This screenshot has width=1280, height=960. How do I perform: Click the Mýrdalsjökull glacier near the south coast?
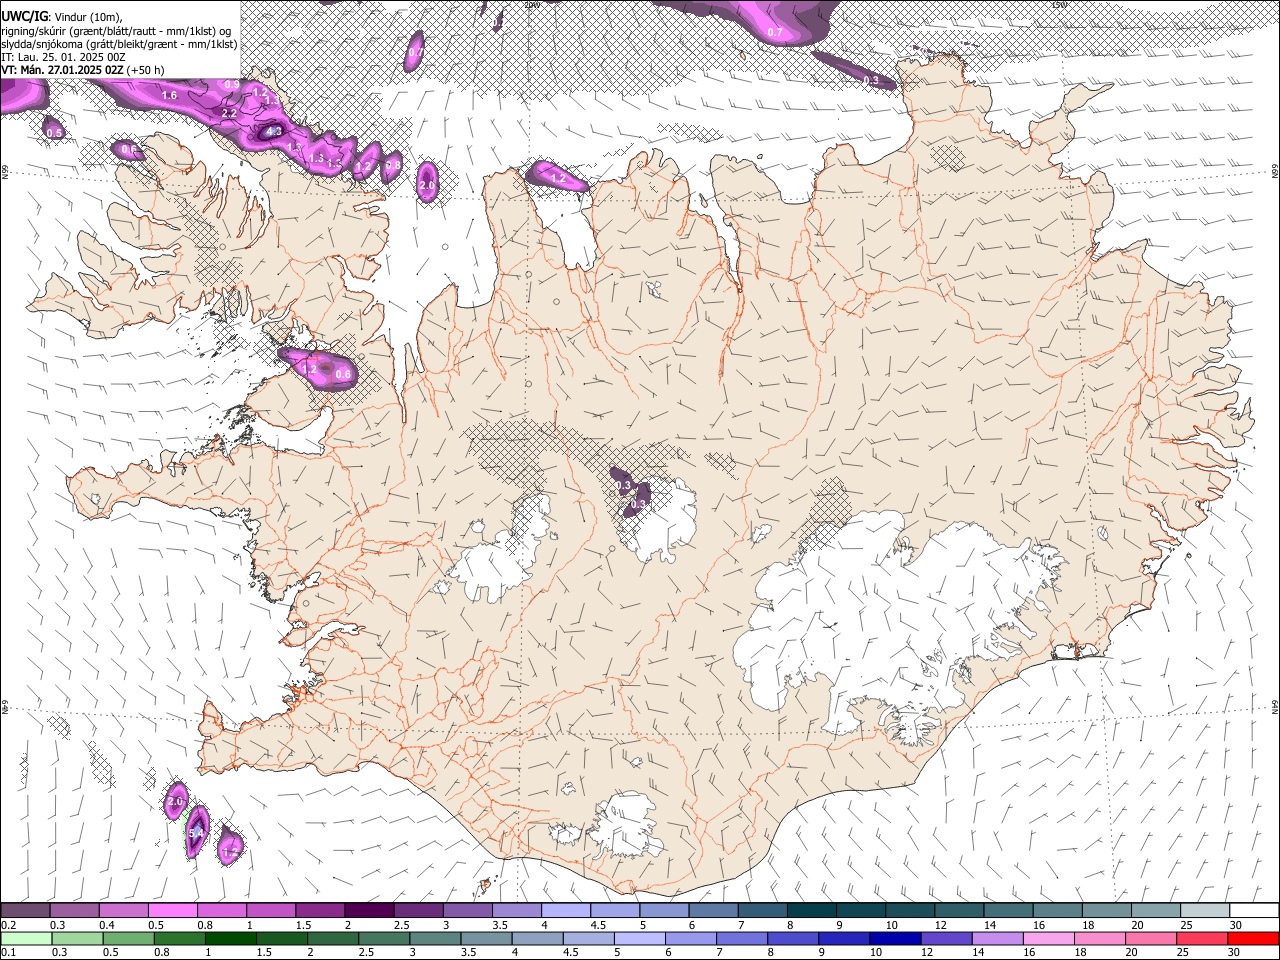625,825
